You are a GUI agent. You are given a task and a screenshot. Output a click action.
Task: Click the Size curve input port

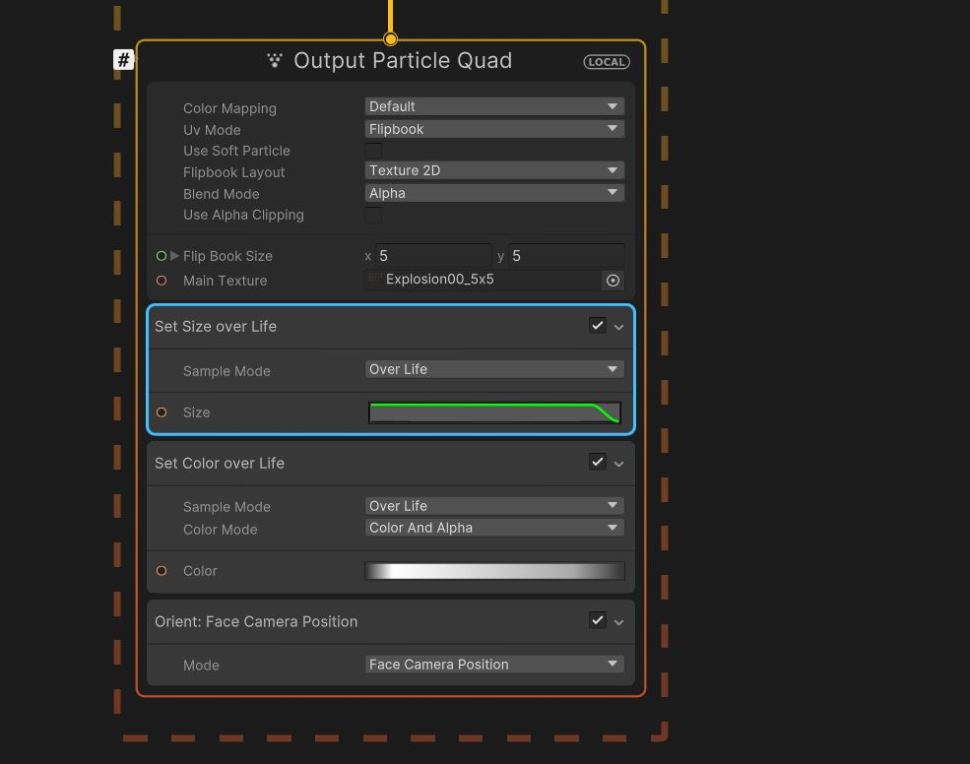pos(161,412)
